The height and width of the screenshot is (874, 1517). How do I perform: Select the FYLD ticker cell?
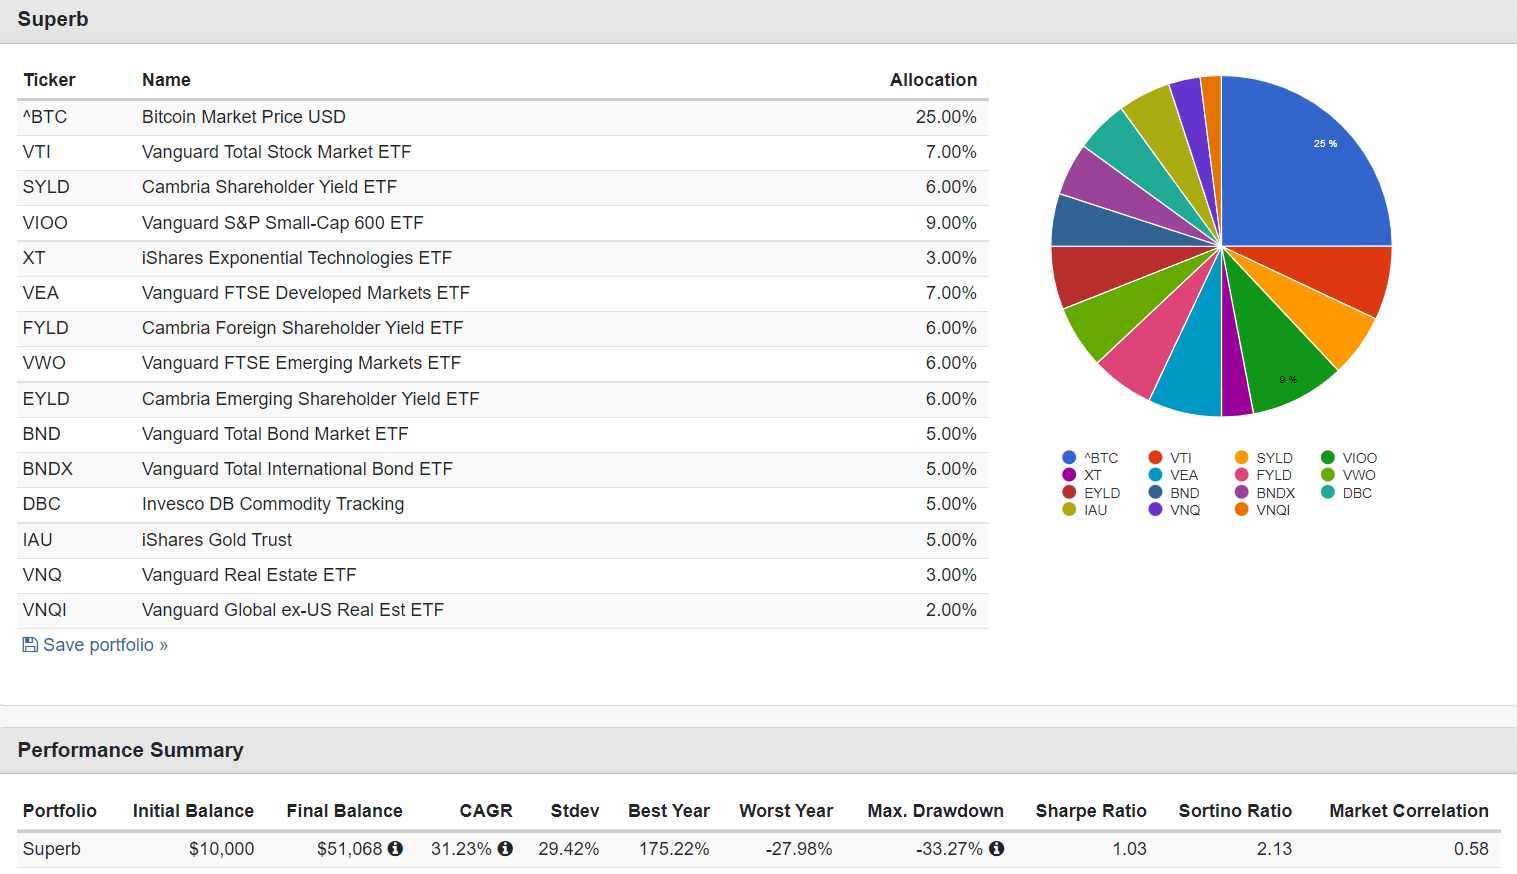[x=46, y=328]
